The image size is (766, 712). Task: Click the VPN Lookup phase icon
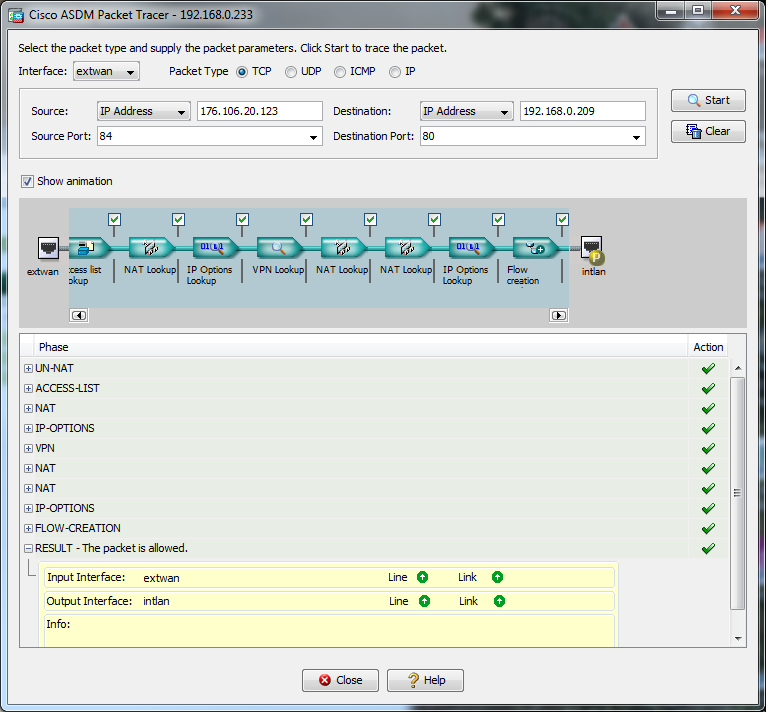pyautogui.click(x=279, y=248)
